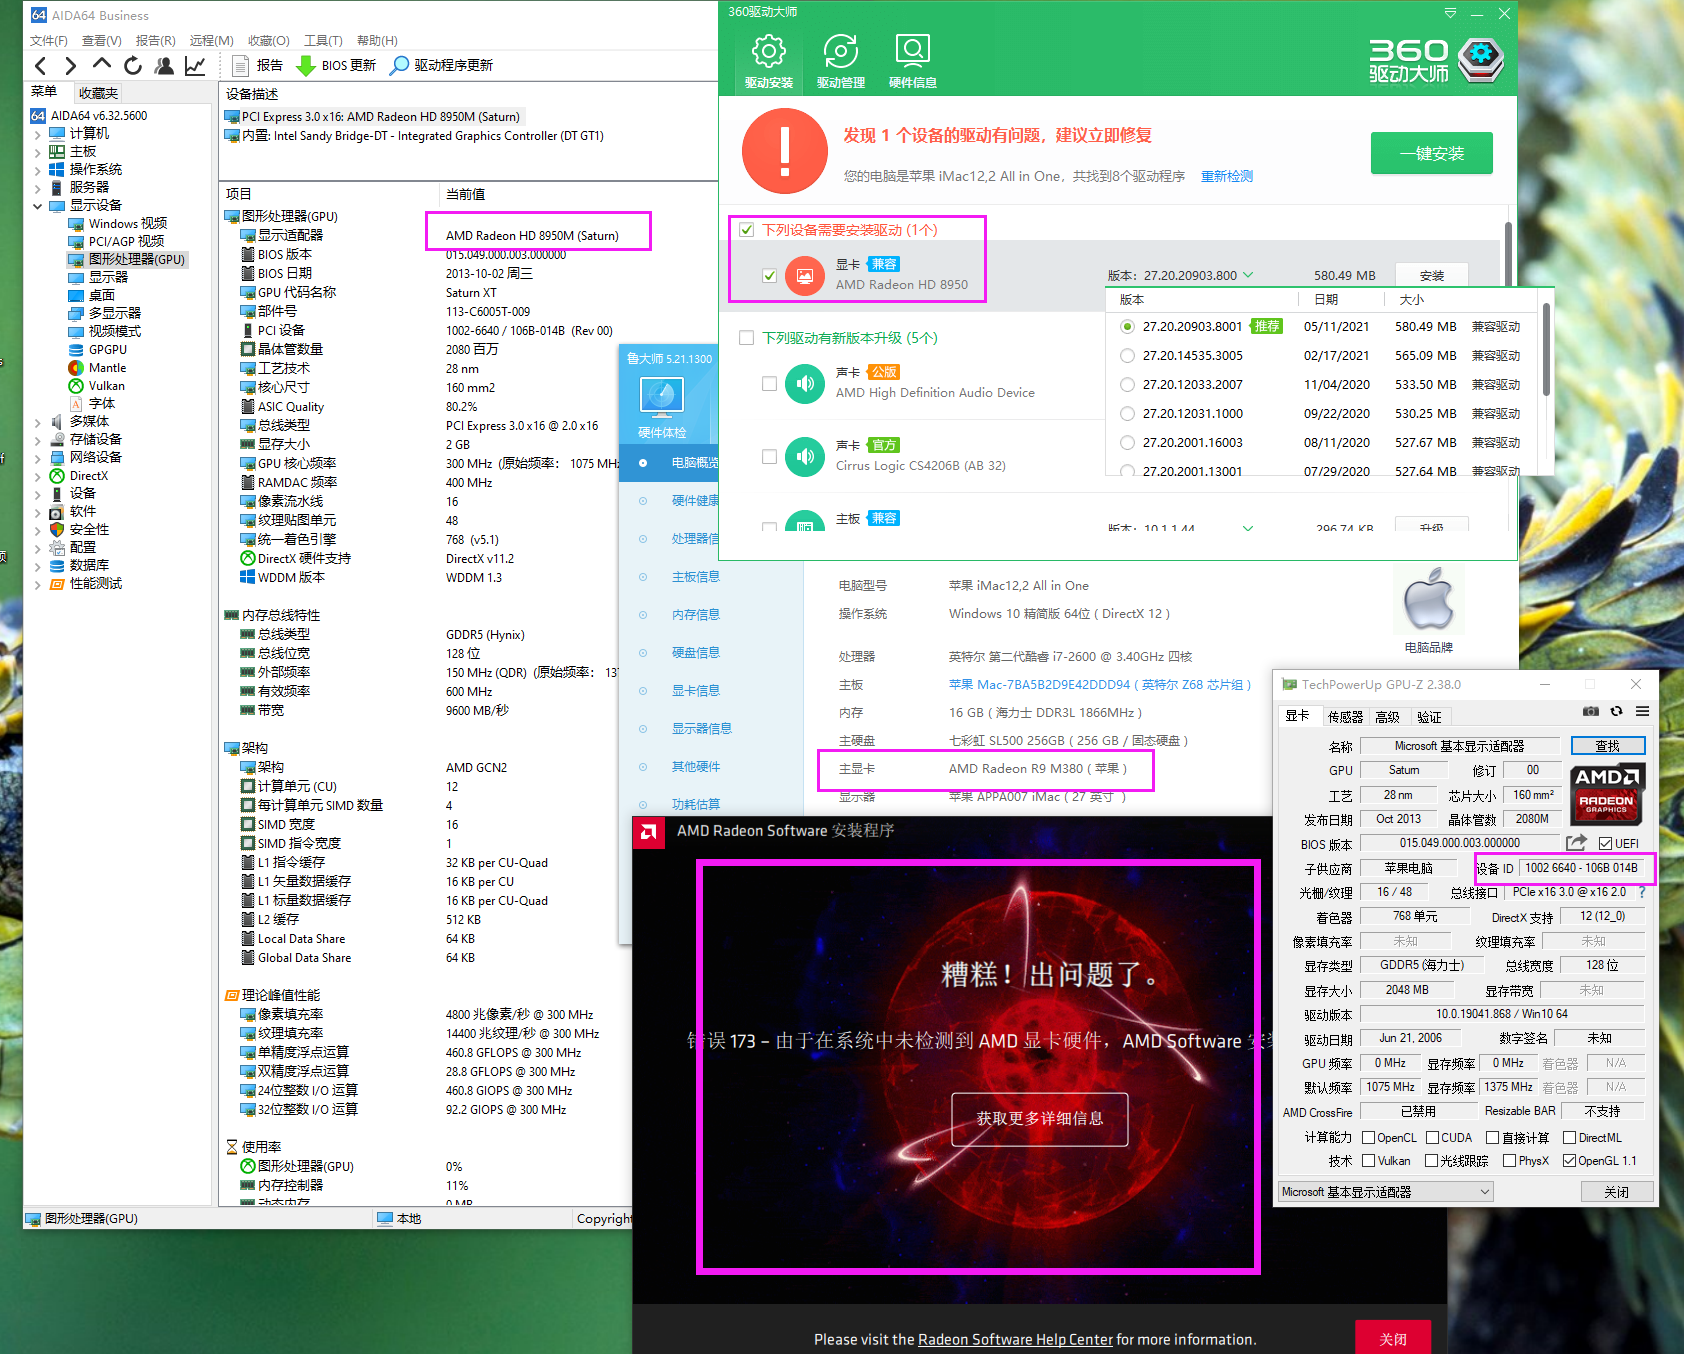Open the 文件(F) menu in AIDA64
Viewport: 1684px width, 1354px height.
click(49, 41)
